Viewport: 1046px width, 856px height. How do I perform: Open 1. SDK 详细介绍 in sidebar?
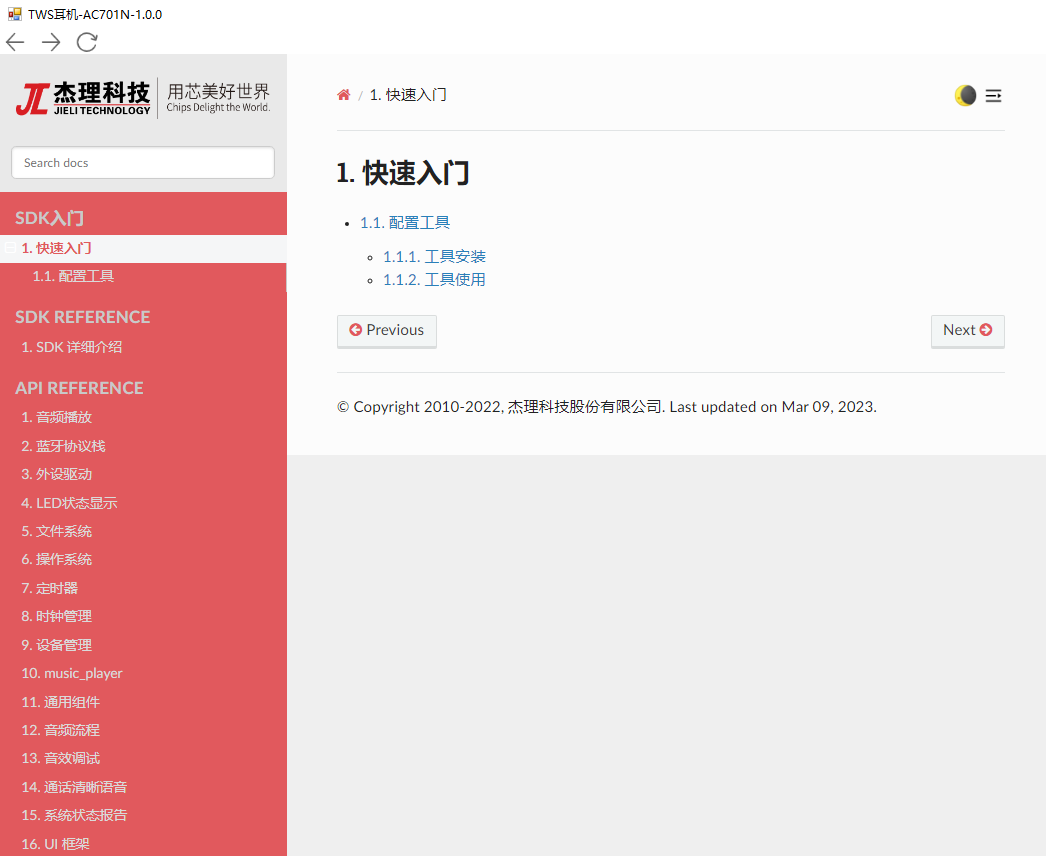click(71, 347)
